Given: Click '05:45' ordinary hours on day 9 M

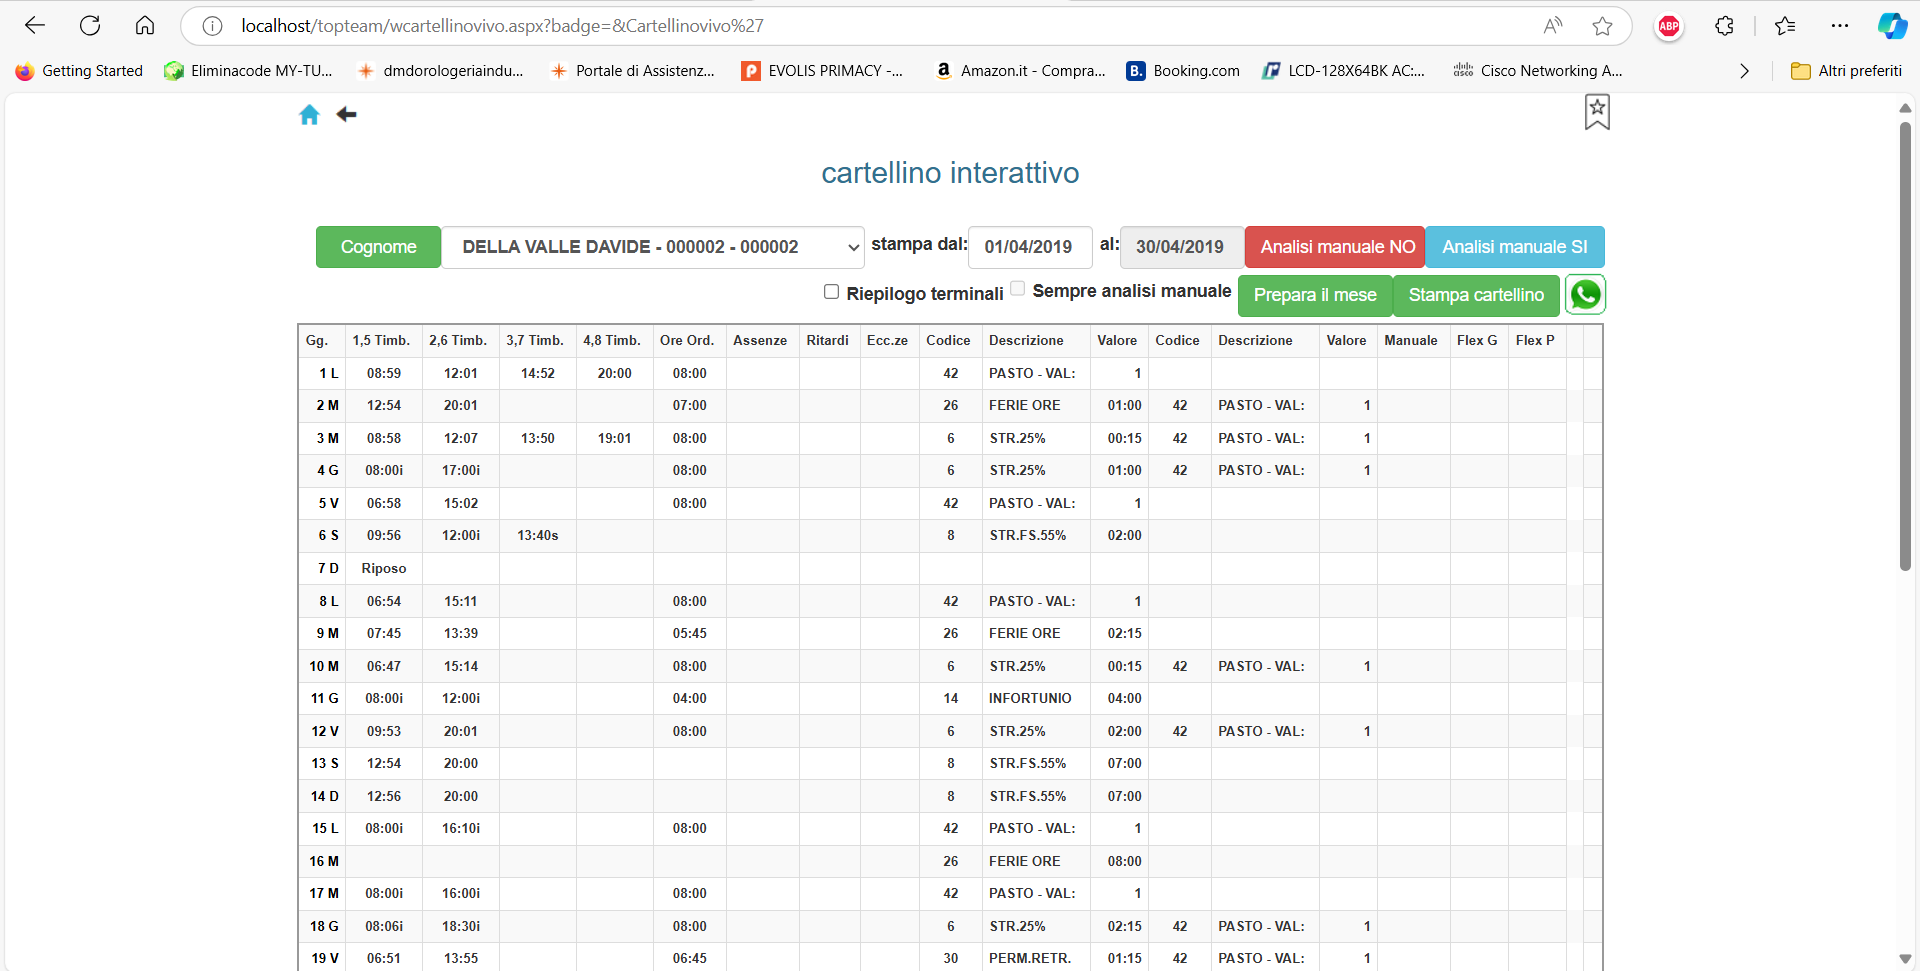Looking at the screenshot, I should tap(690, 634).
